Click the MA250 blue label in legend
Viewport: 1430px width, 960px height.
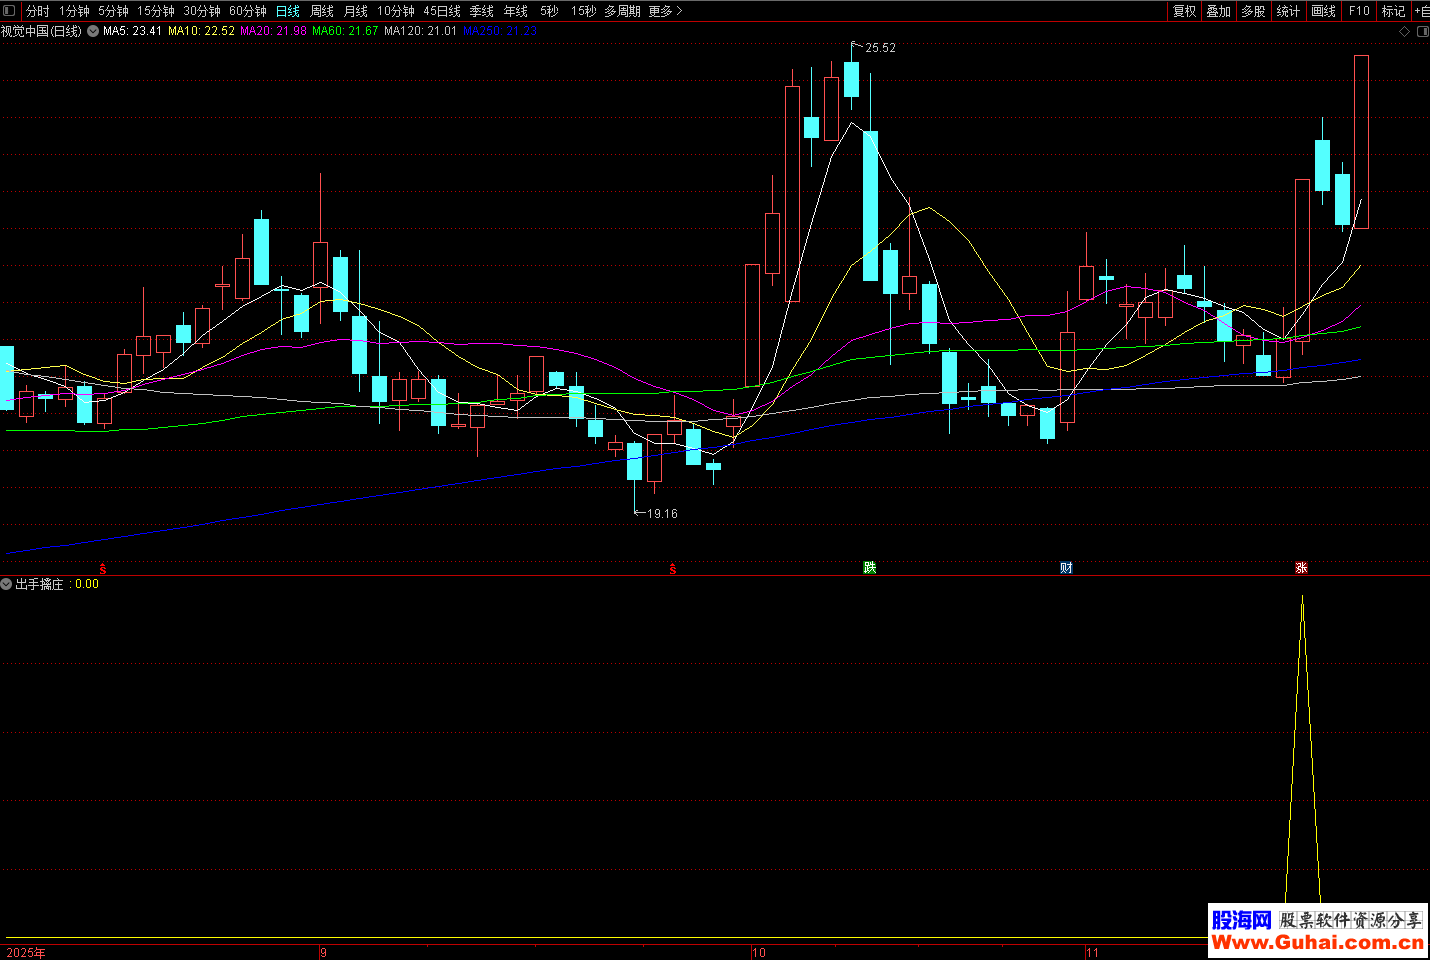click(500, 31)
